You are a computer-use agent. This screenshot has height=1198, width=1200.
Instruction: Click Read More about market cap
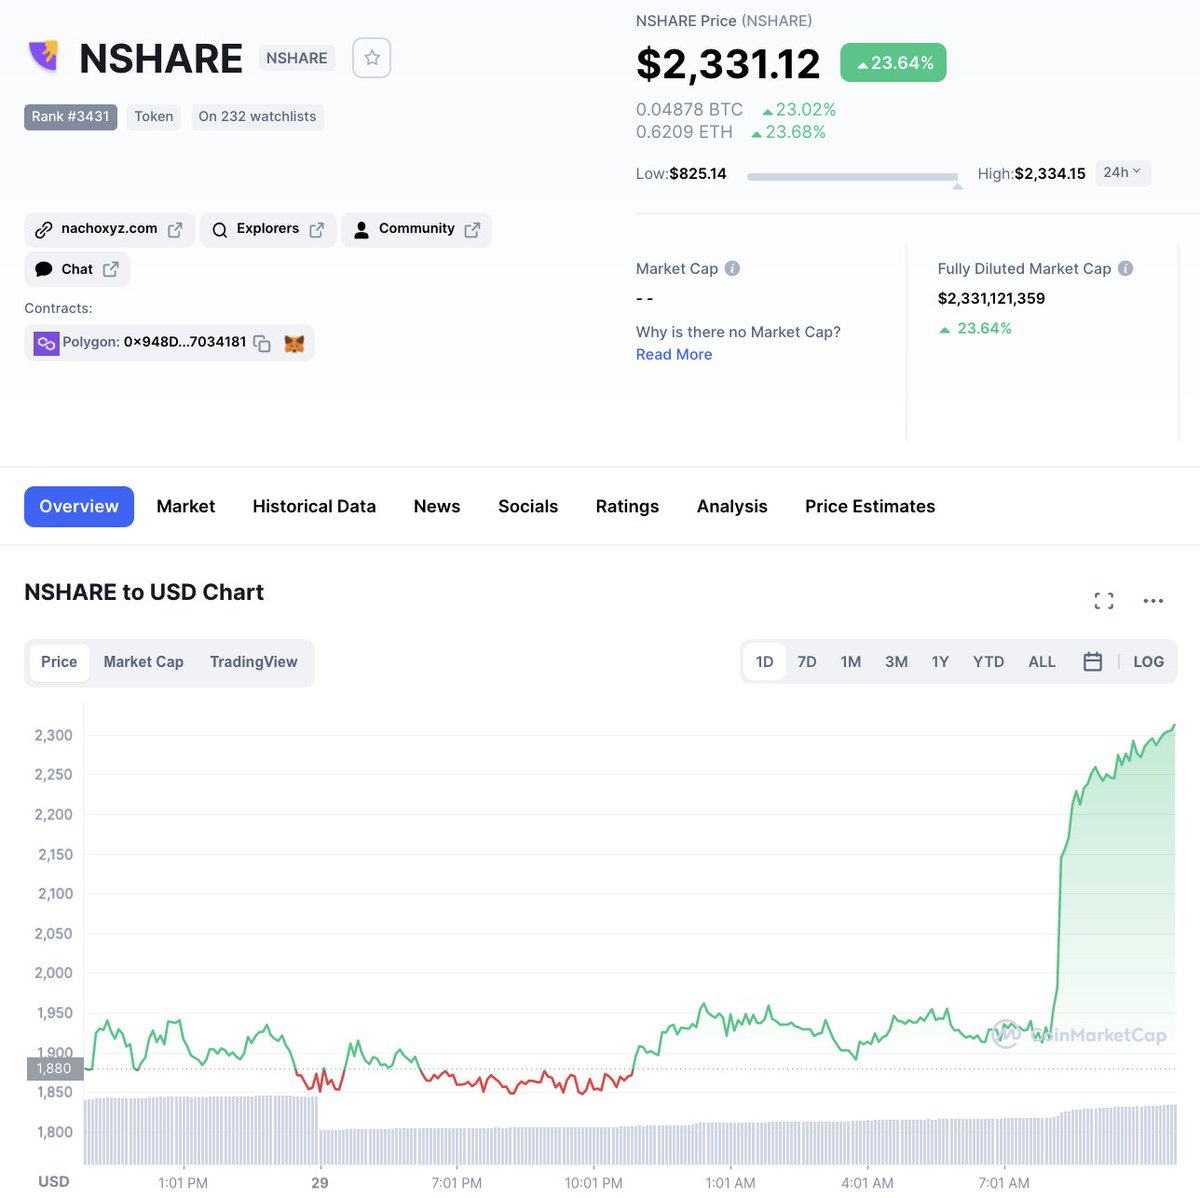(674, 354)
